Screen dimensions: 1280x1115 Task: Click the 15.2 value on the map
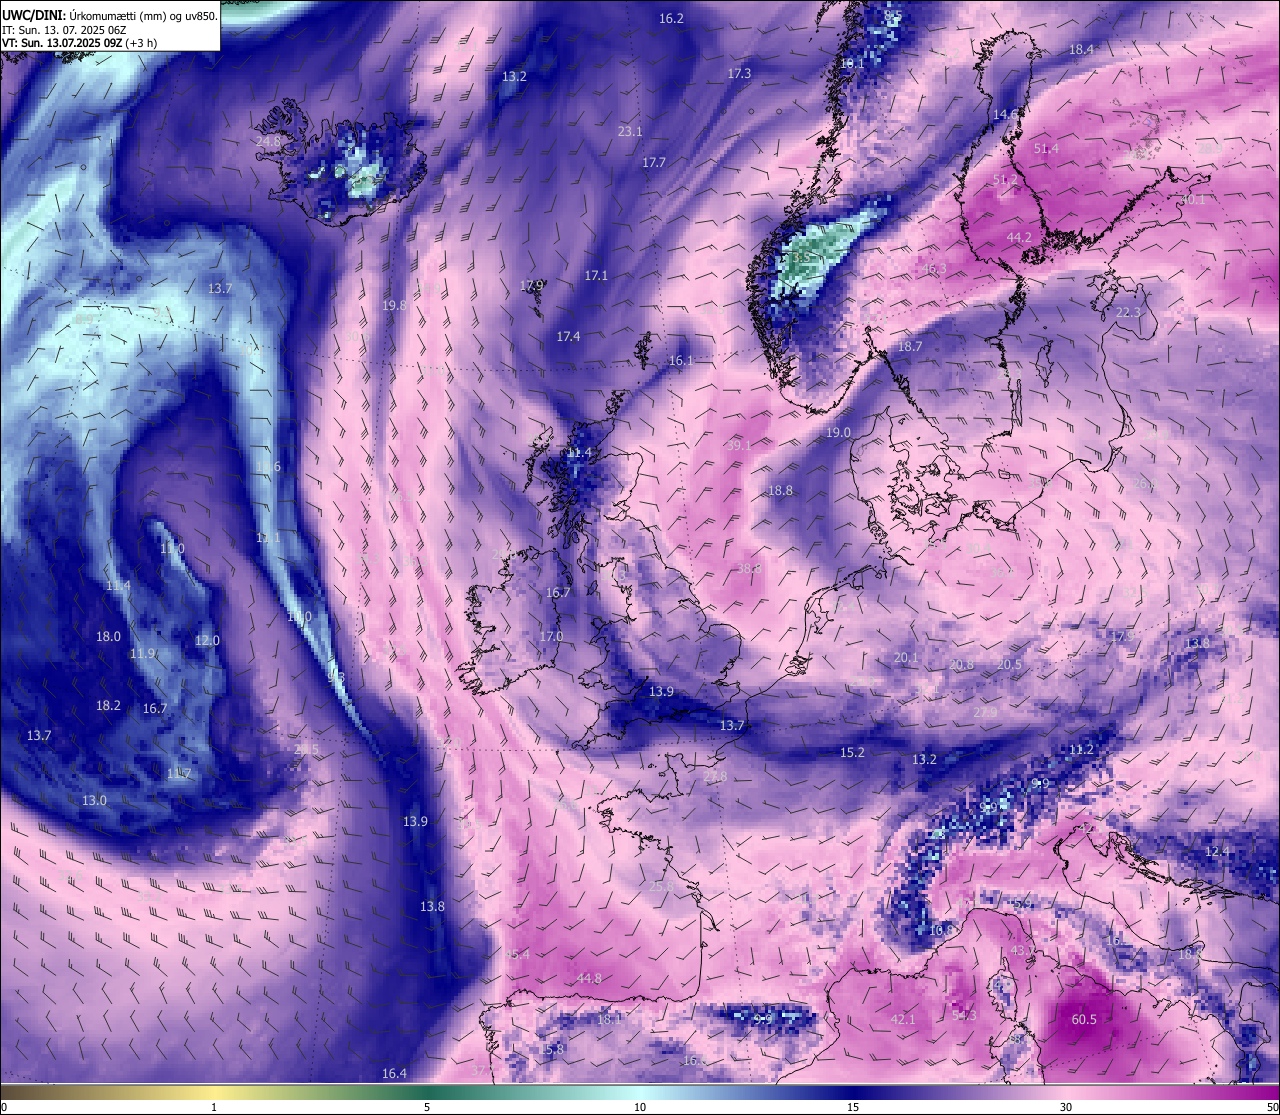point(852,752)
